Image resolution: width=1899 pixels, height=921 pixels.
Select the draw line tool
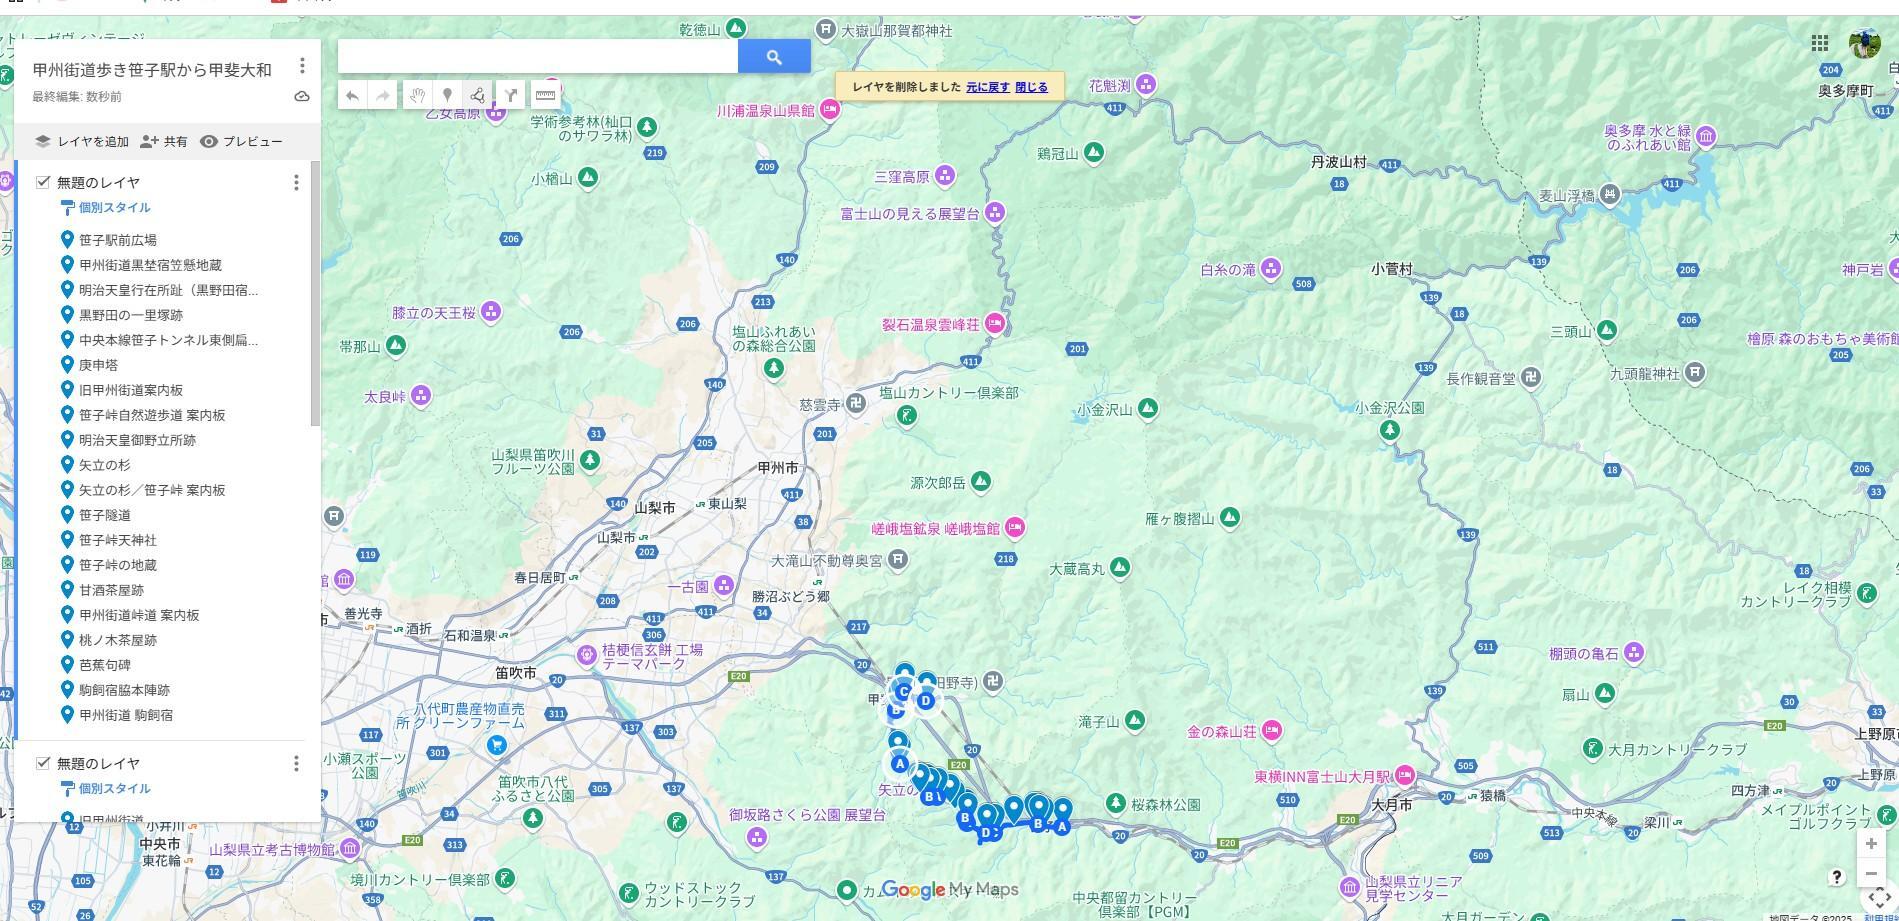click(478, 96)
